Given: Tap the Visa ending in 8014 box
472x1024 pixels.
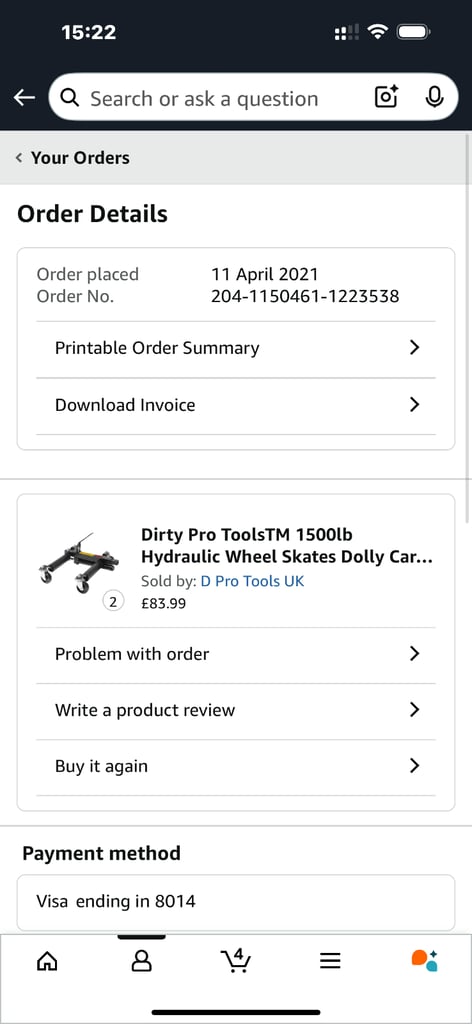Looking at the screenshot, I should click(x=236, y=903).
